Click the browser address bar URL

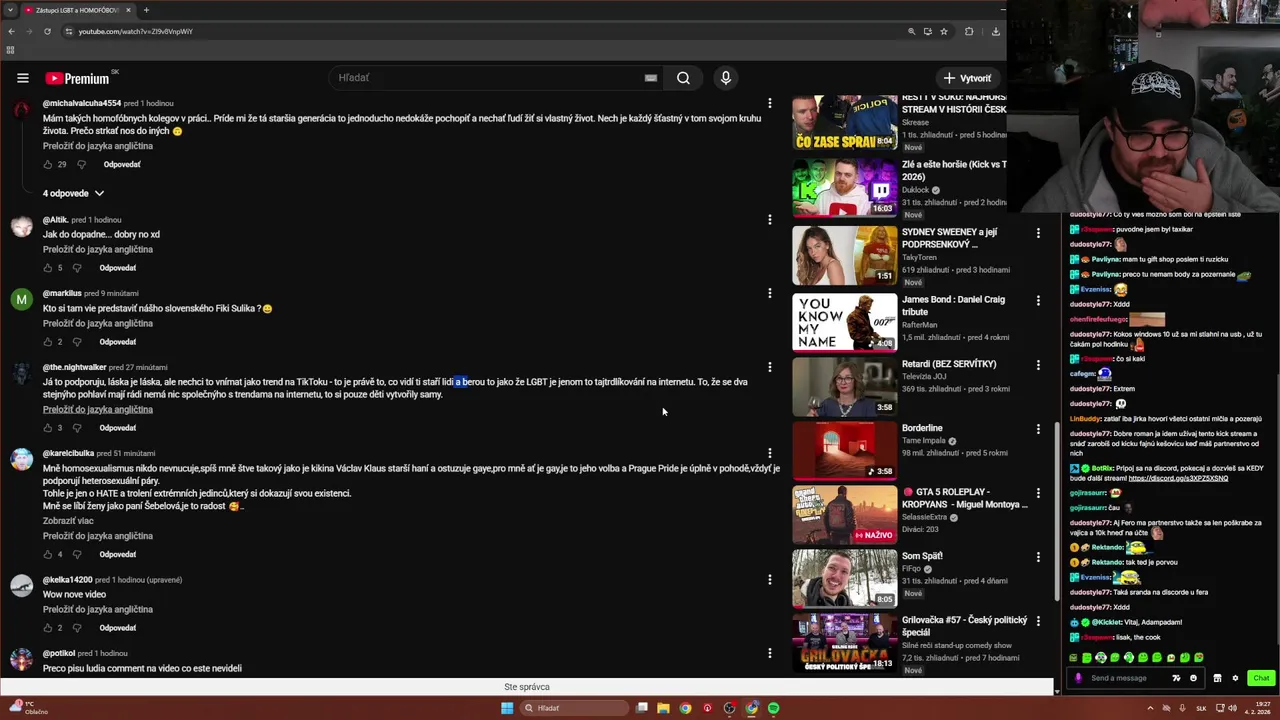pos(136,31)
